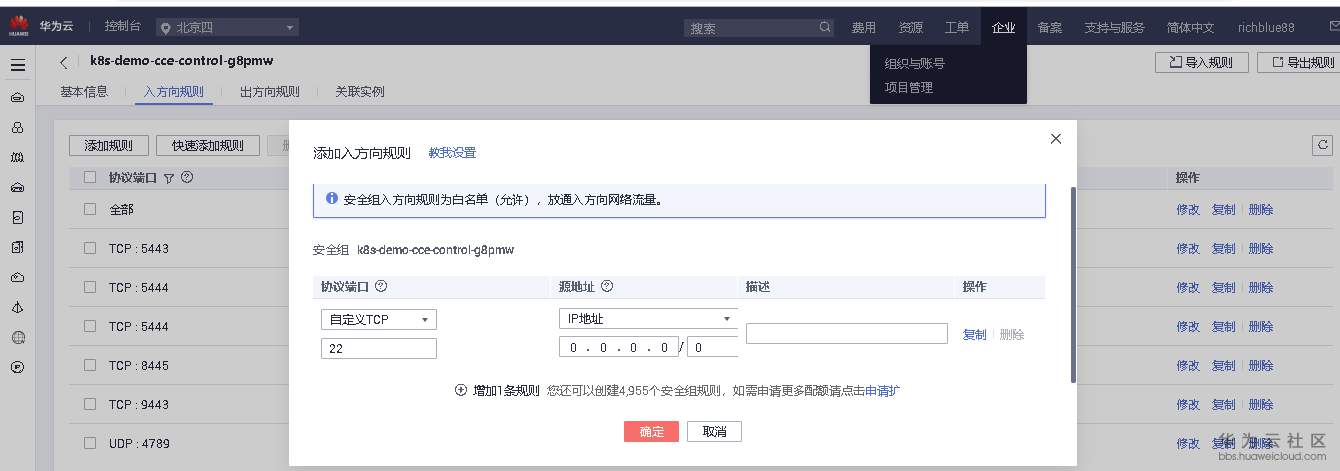Image resolution: width=1340 pixels, height=471 pixels.
Task: Click the 添加规则 button
Action: pyautogui.click(x=109, y=146)
